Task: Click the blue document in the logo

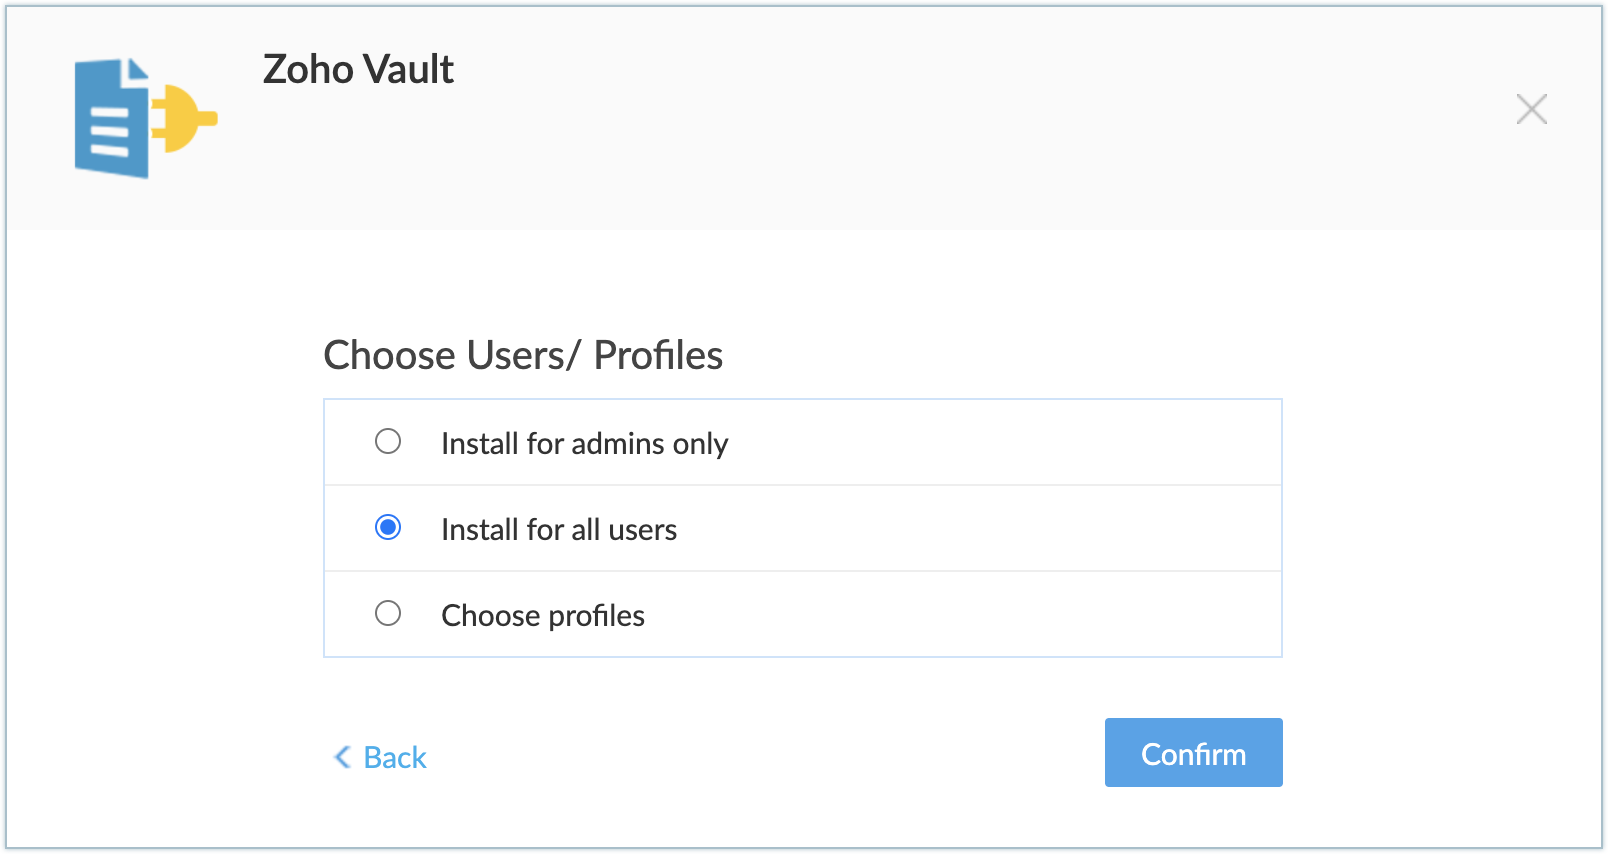Action: point(110,119)
